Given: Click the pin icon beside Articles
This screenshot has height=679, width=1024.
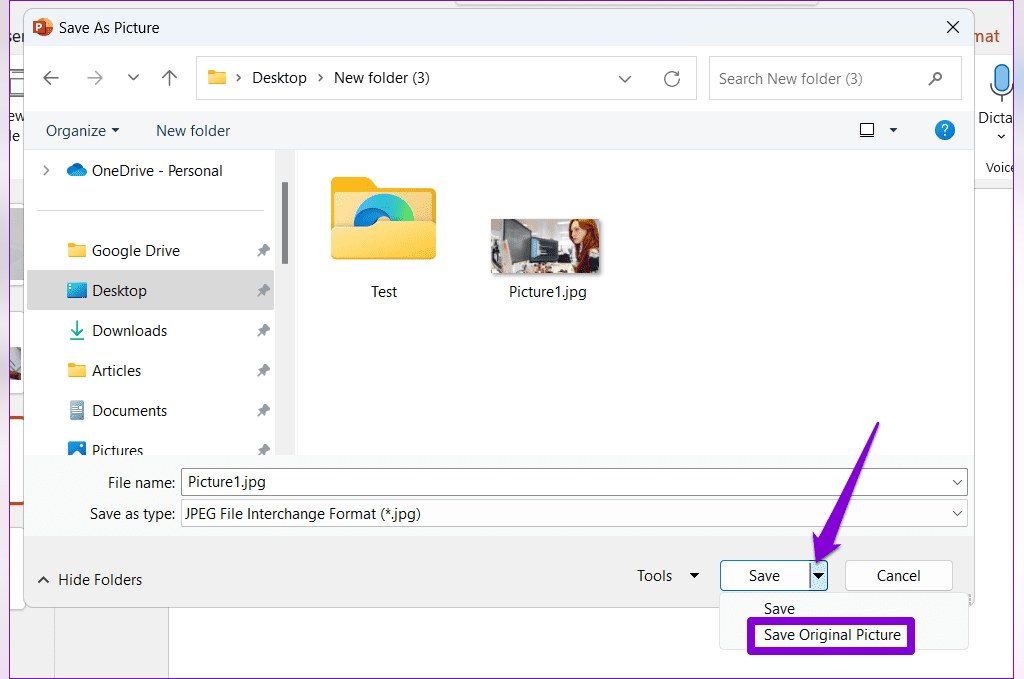Looking at the screenshot, I should pos(263,371).
